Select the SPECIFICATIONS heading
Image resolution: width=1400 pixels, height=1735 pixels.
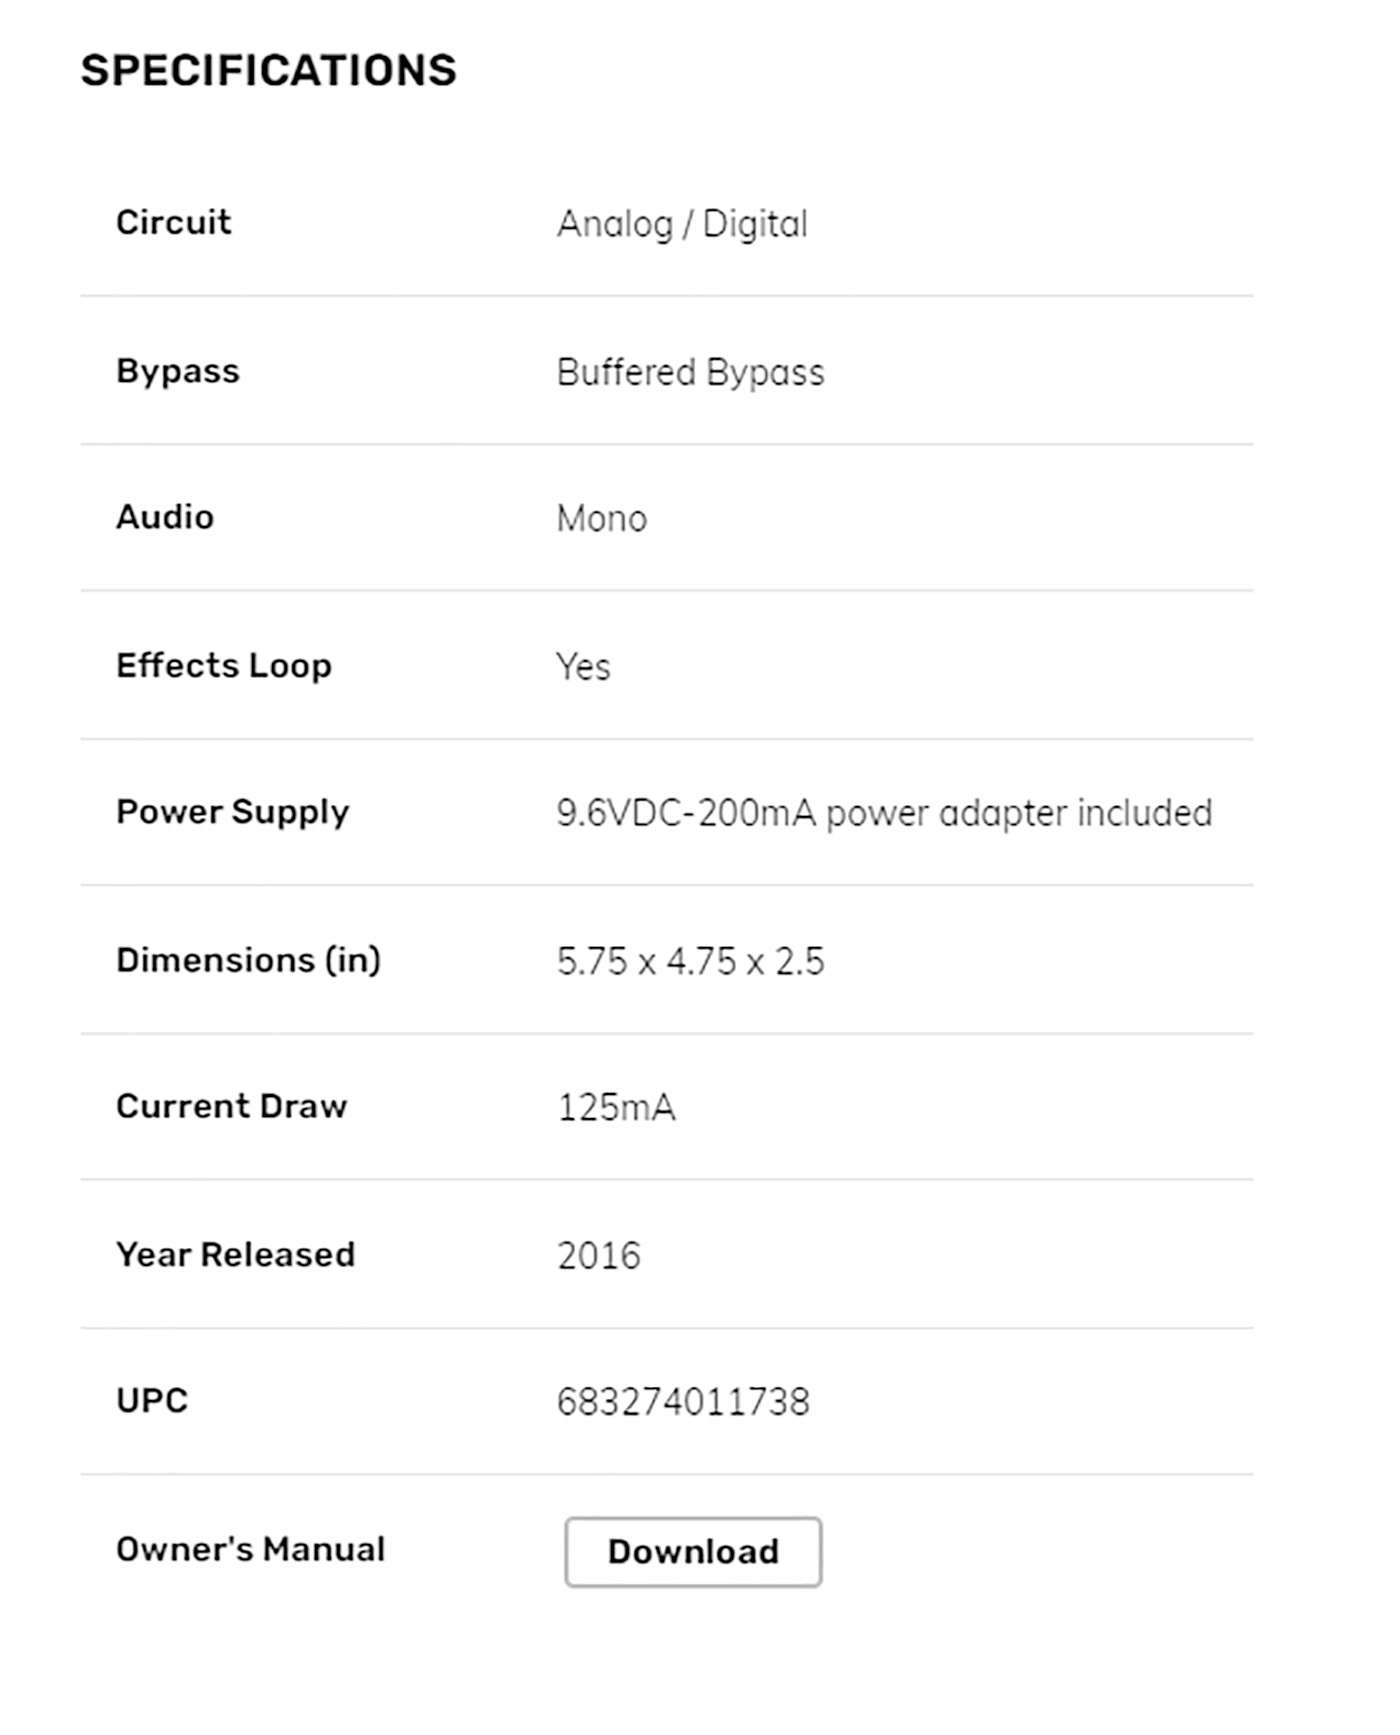pos(269,71)
